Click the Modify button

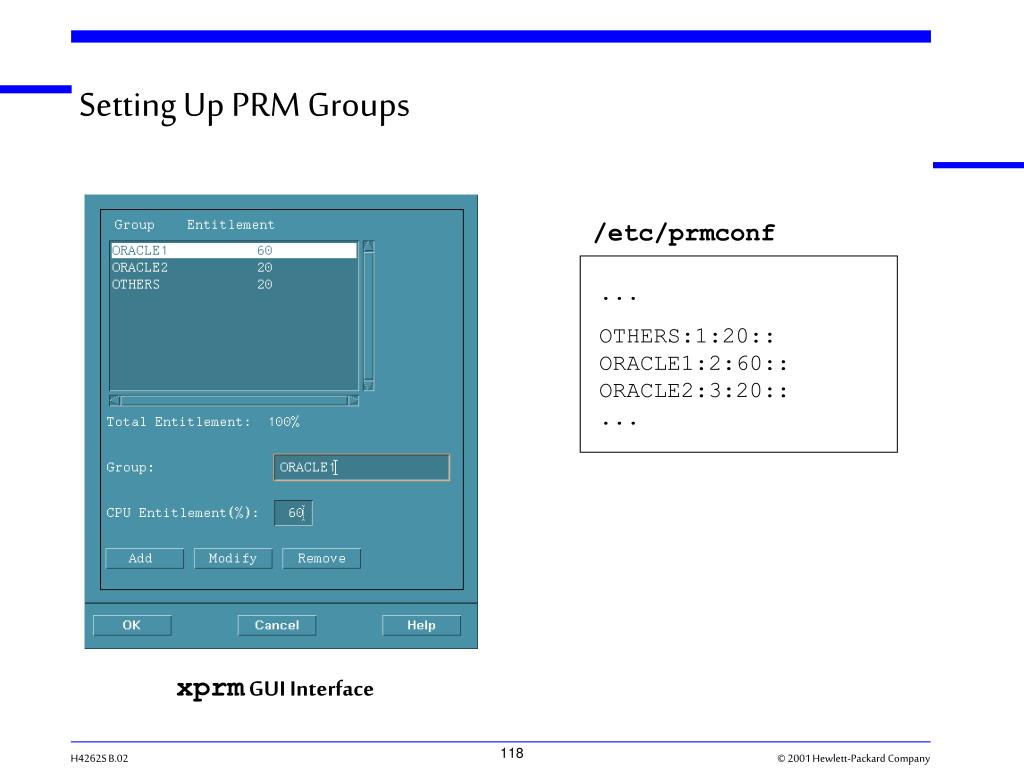(x=232, y=558)
